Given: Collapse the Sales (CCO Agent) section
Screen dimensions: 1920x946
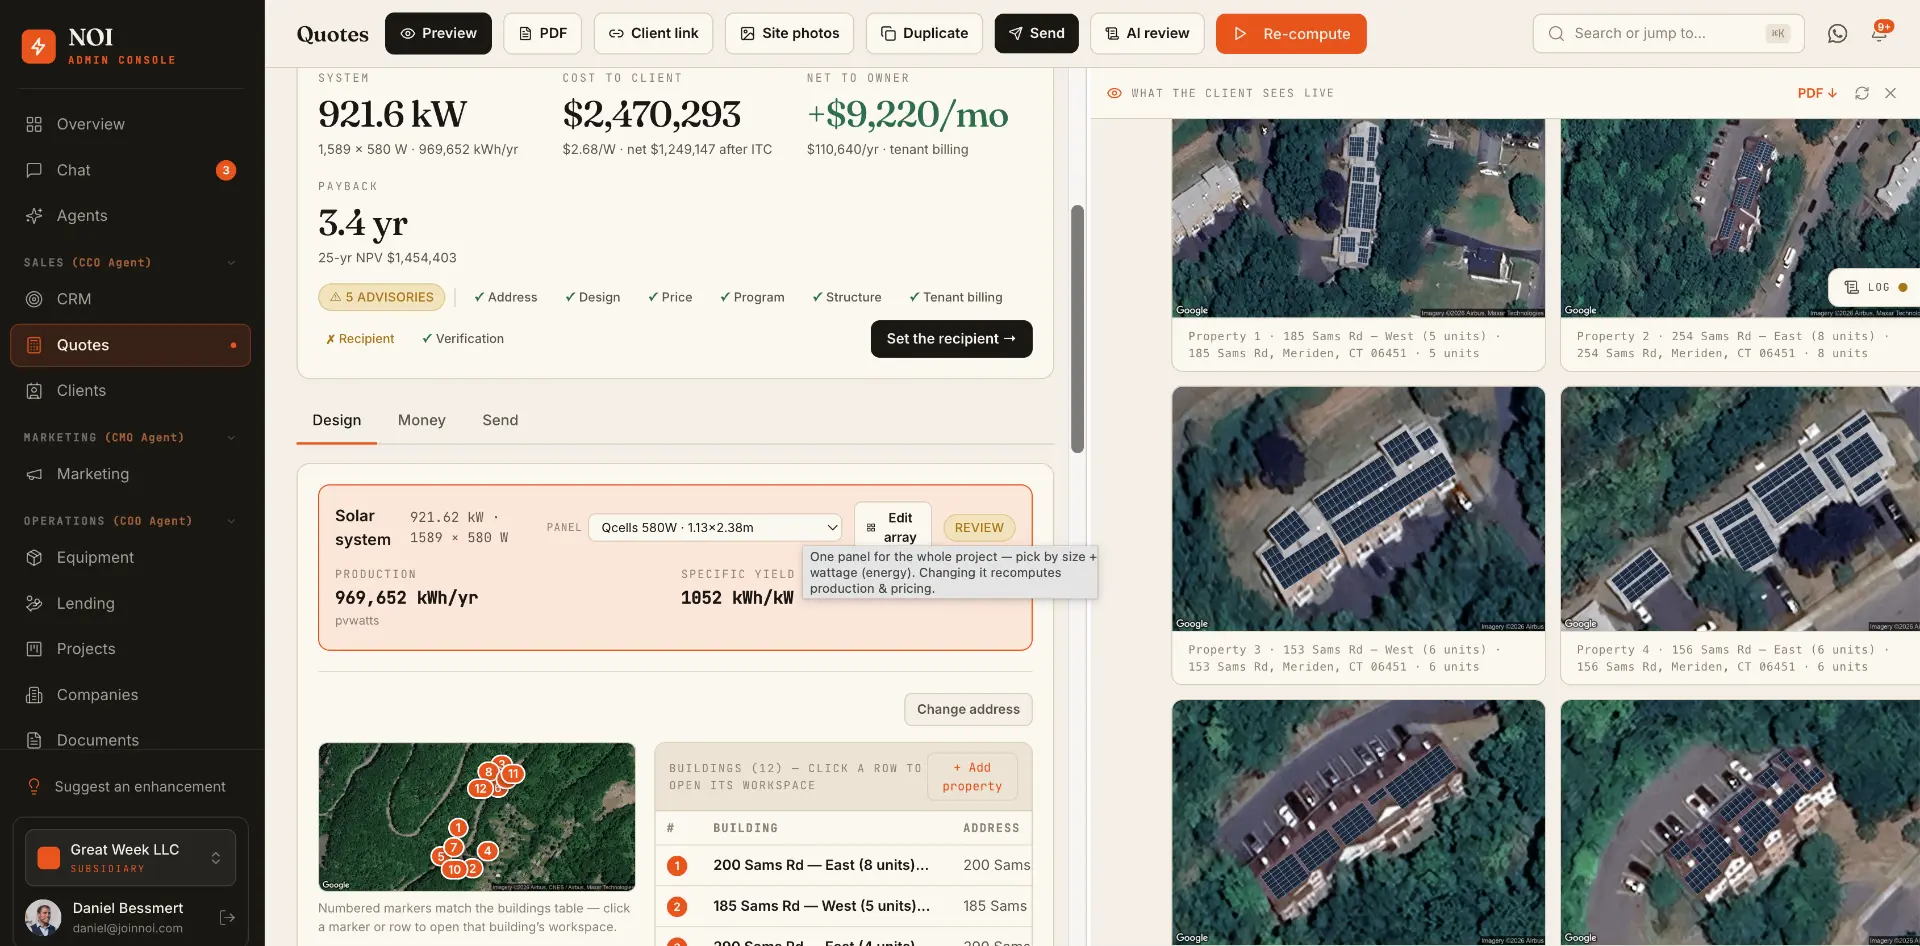Looking at the screenshot, I should coord(231,263).
